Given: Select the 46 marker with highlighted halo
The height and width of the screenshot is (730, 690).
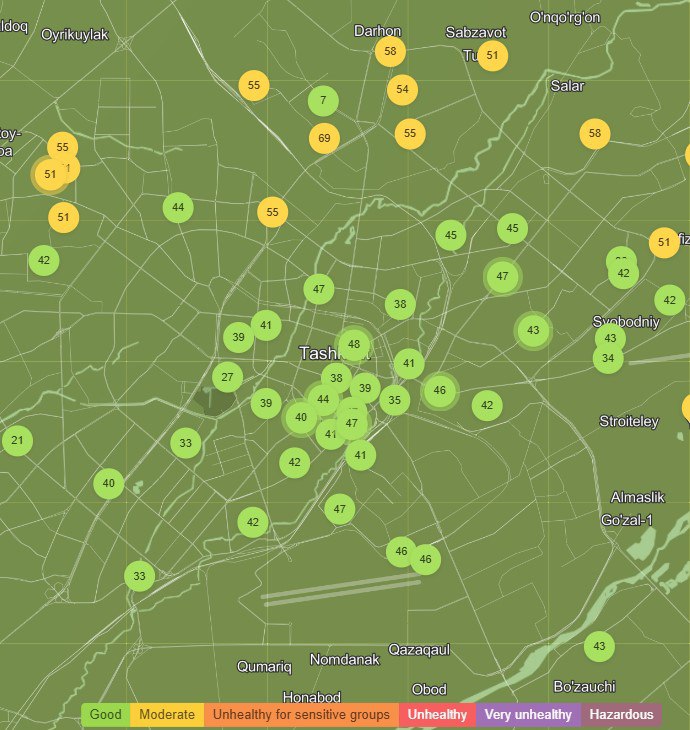Looking at the screenshot, I should [440, 391].
